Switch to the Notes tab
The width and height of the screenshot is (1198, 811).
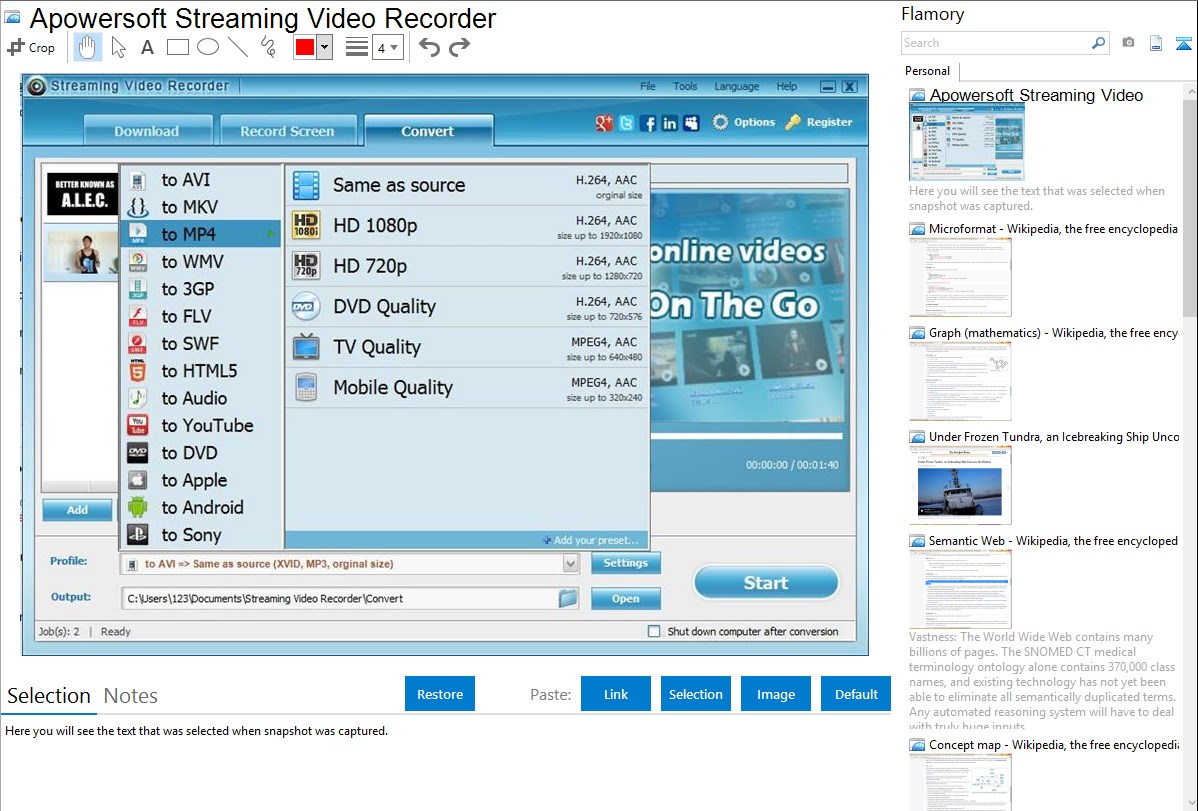[x=131, y=696]
